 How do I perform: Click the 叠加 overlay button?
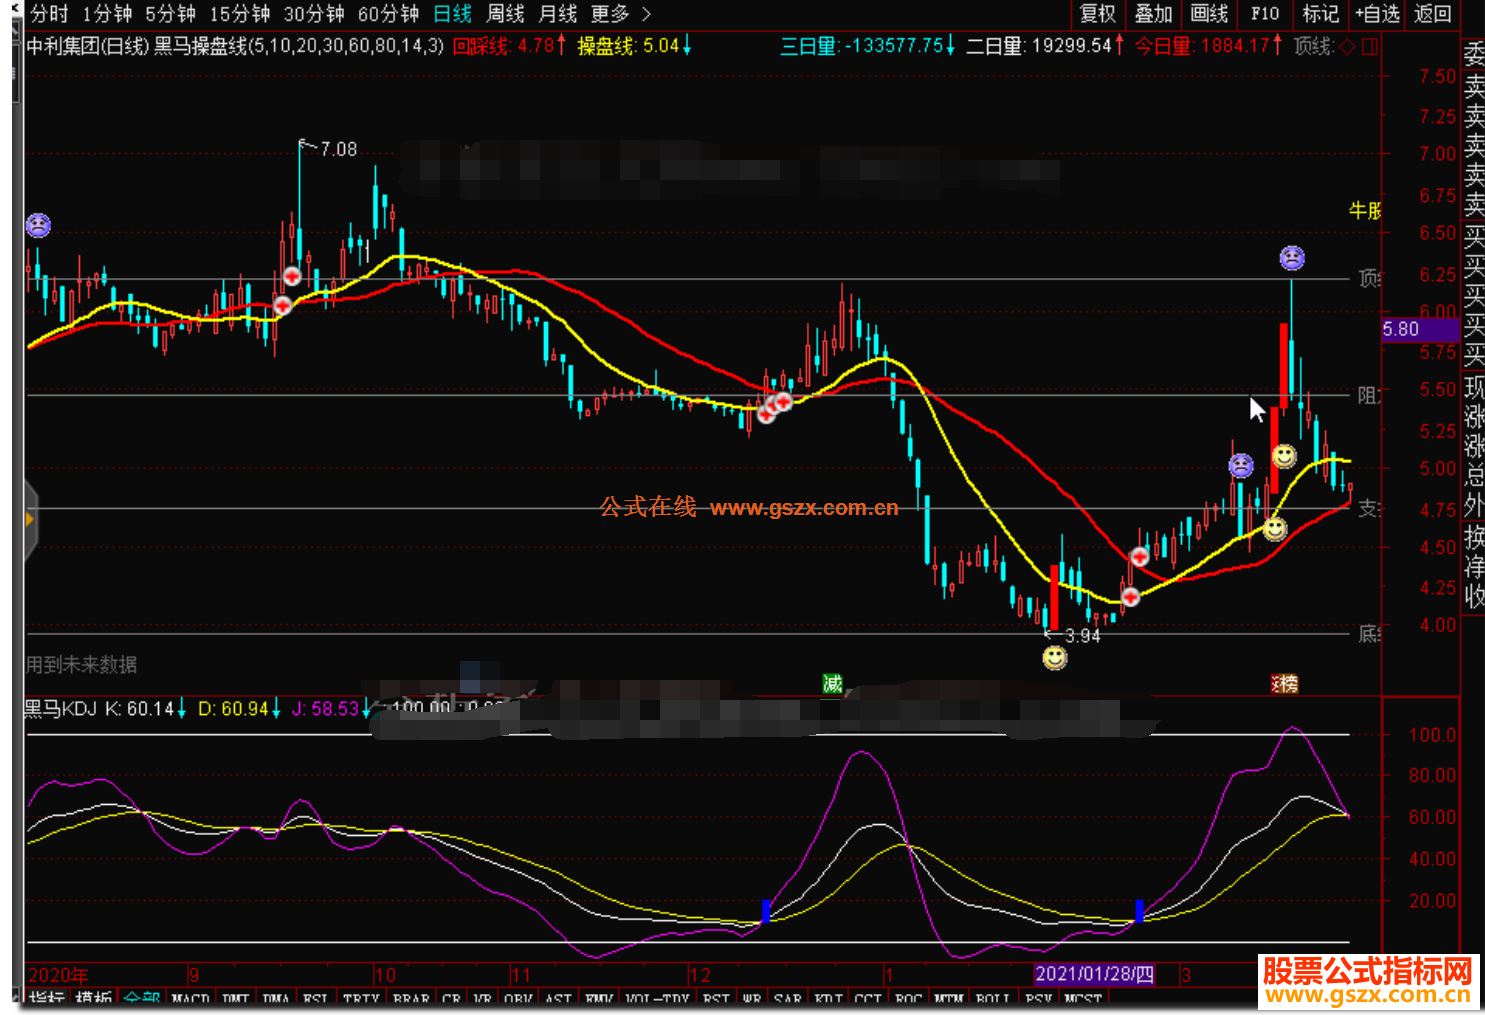(x=1153, y=14)
